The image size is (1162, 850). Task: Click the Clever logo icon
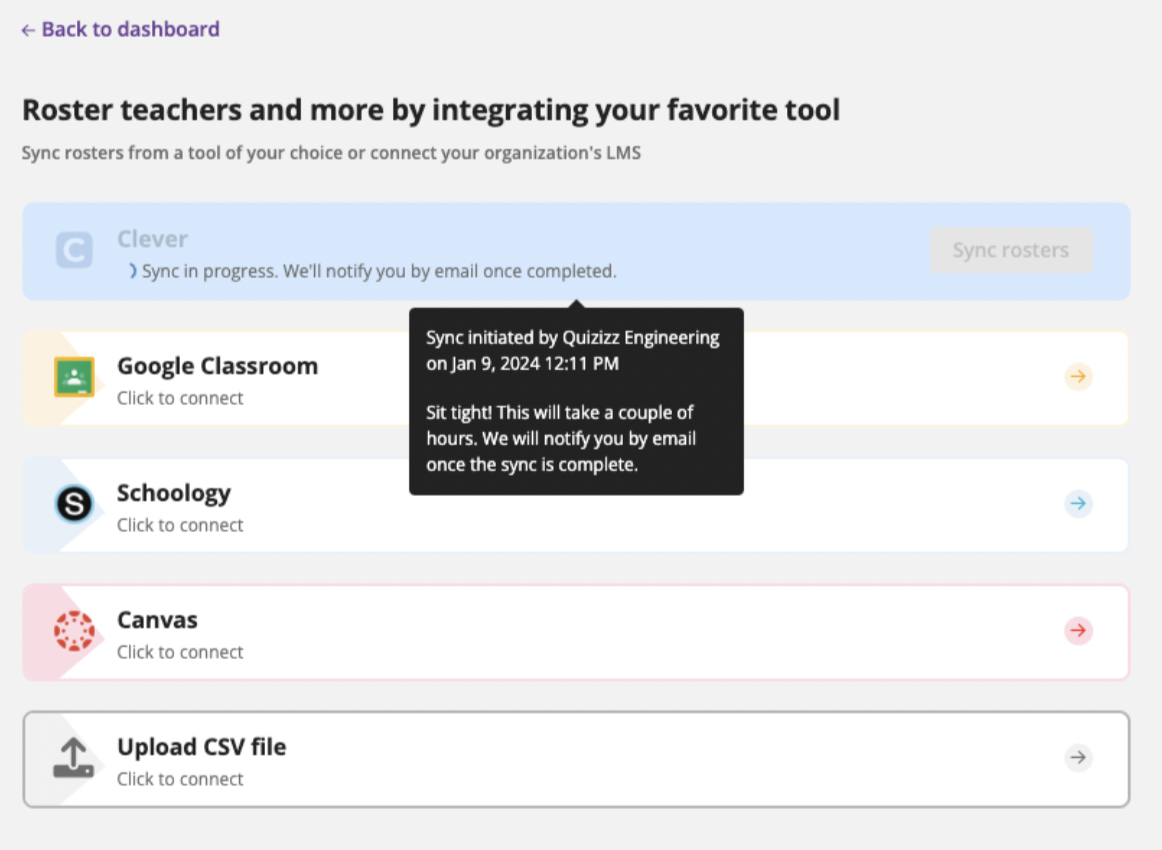(74, 250)
